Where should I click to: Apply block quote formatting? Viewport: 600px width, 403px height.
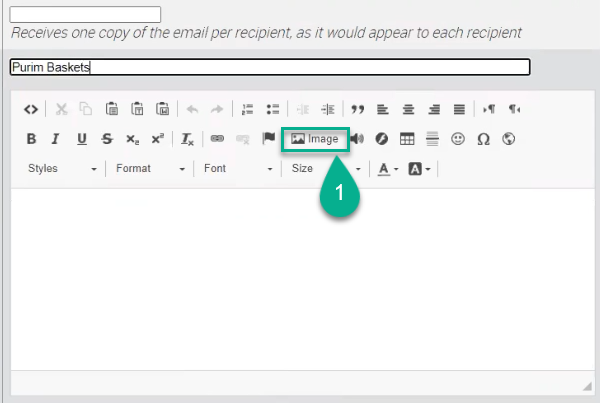357,109
